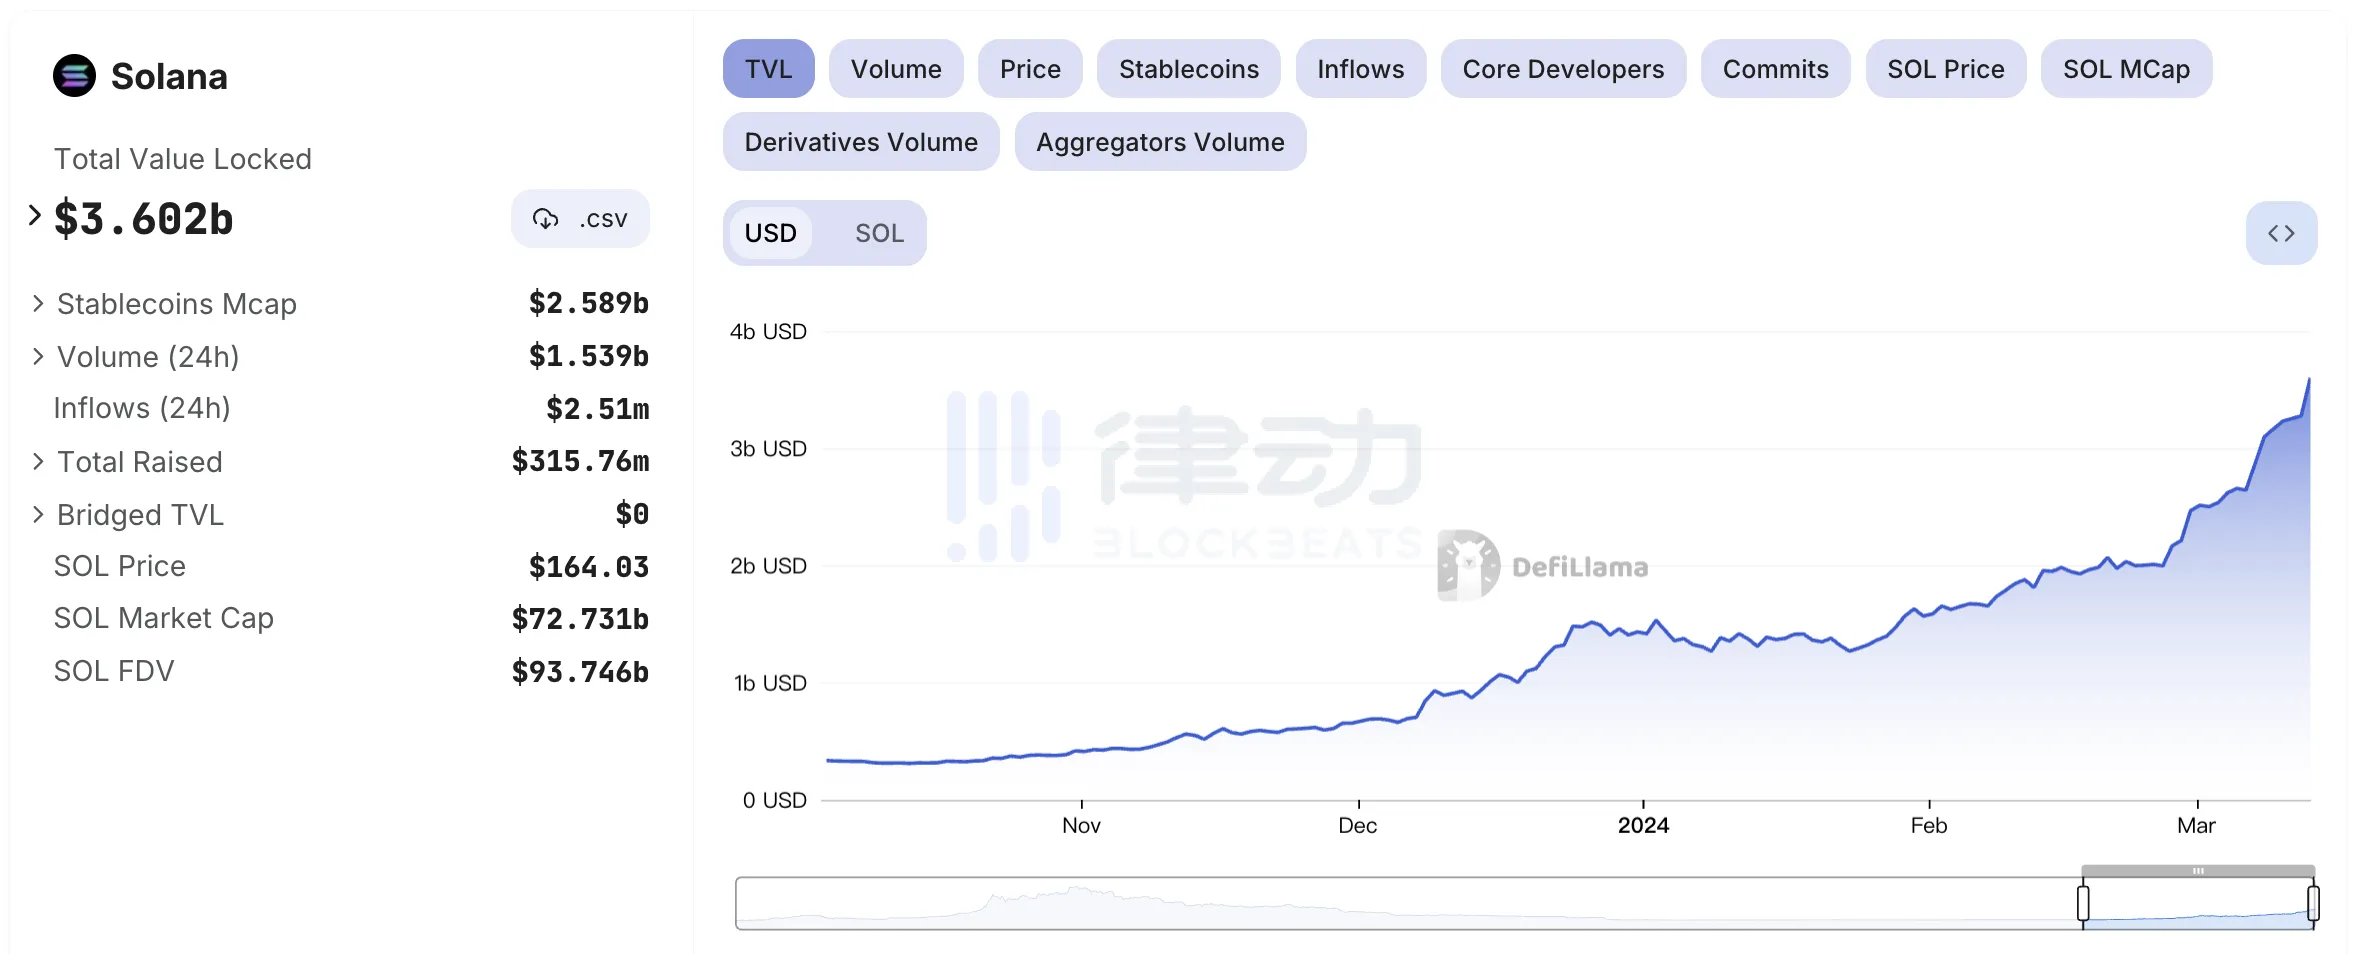Click left handle of time range slider
Viewport: 2368px width, 954px height.
click(x=2083, y=903)
